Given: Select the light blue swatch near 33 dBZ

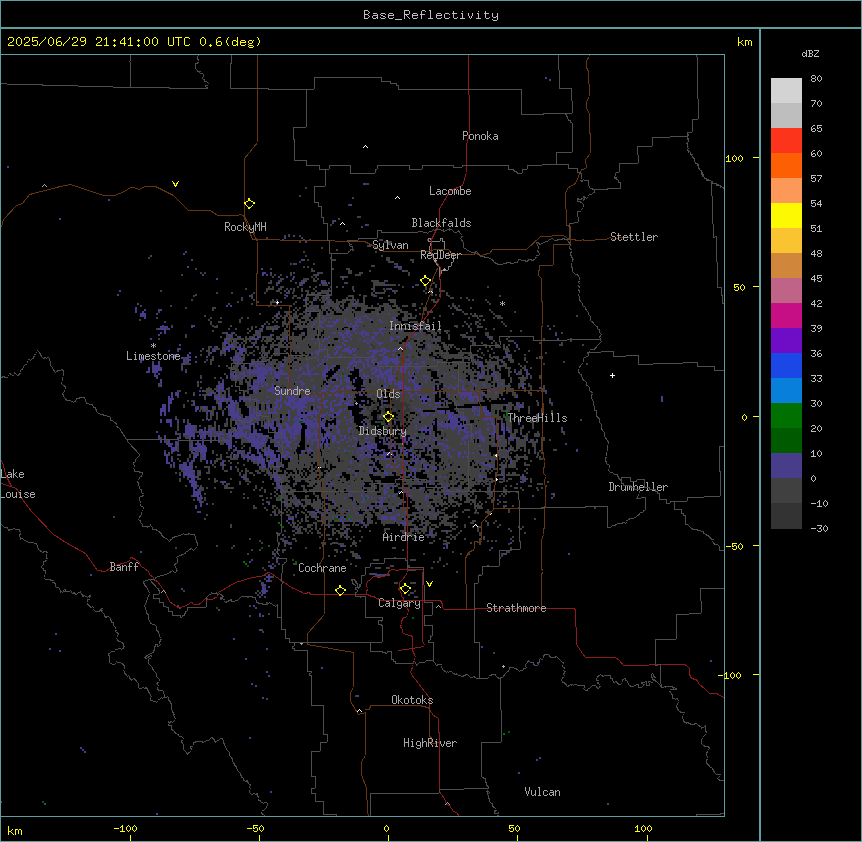Looking at the screenshot, I should 786,391.
